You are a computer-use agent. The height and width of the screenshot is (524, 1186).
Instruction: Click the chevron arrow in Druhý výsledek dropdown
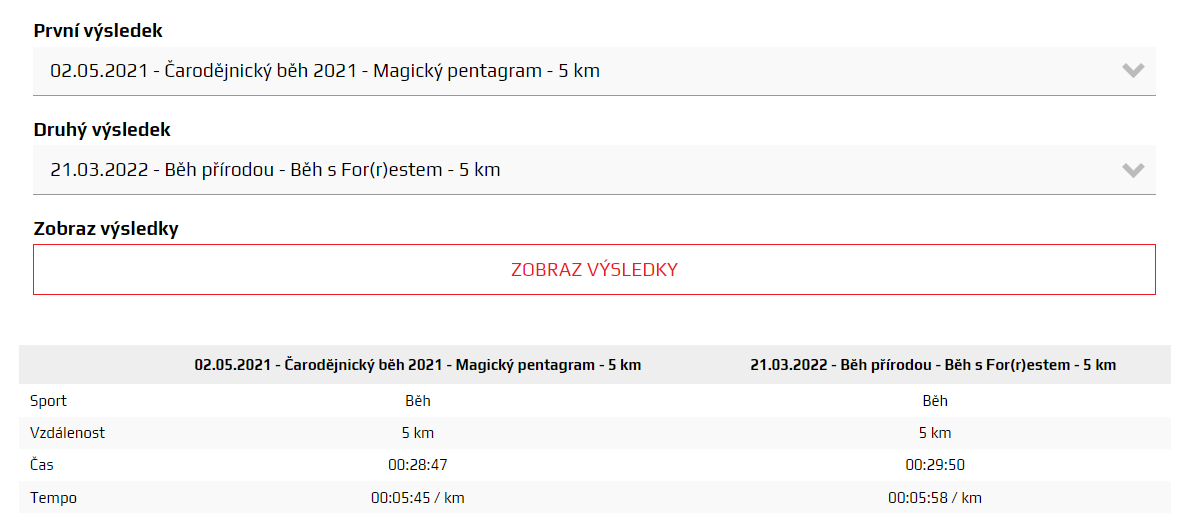tap(1132, 170)
